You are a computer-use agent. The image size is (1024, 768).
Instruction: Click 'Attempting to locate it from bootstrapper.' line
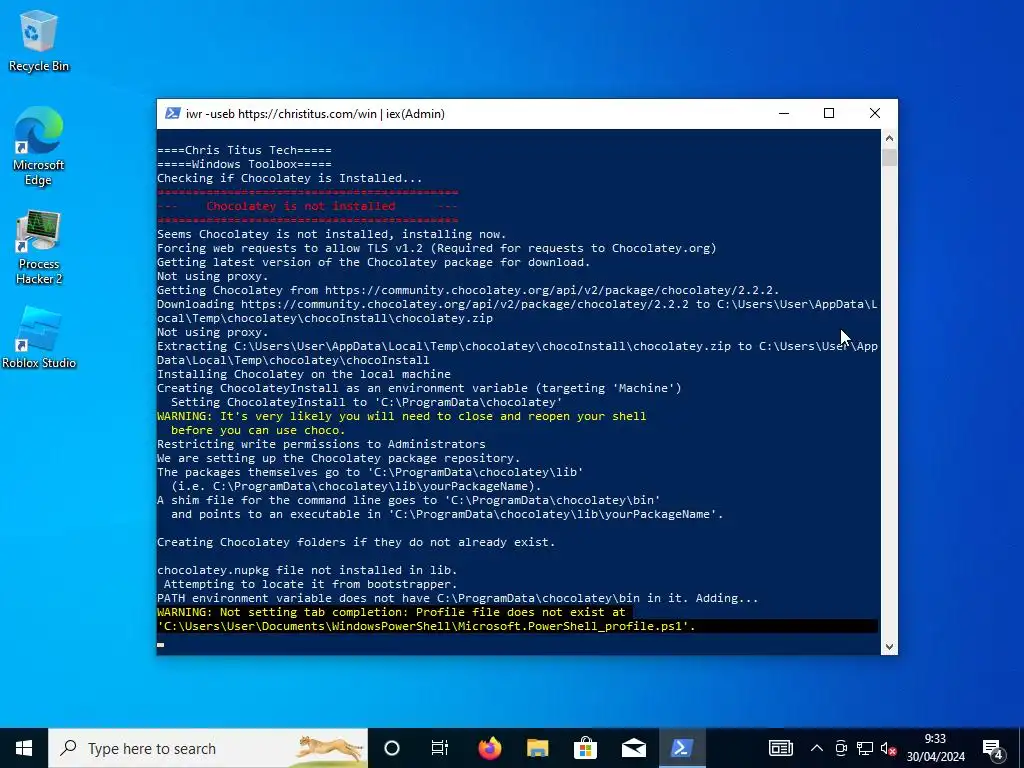(310, 584)
